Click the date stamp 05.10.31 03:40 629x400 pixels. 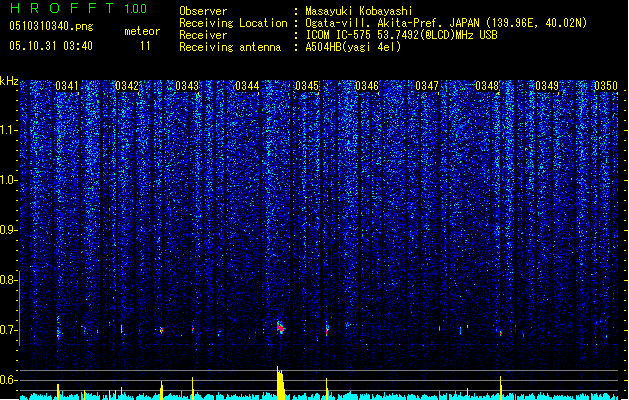tap(51, 46)
